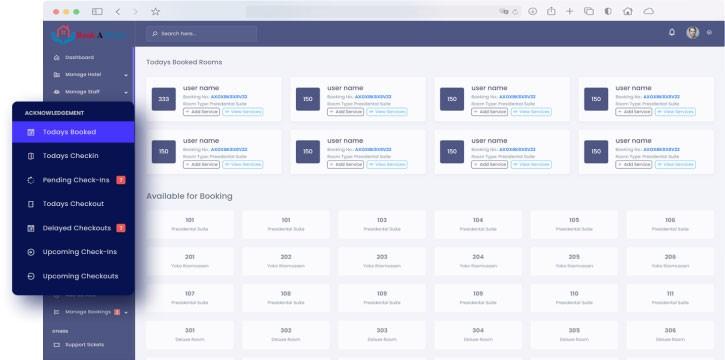Select Deluxe Room 301
725x360 pixels.
(x=190, y=335)
